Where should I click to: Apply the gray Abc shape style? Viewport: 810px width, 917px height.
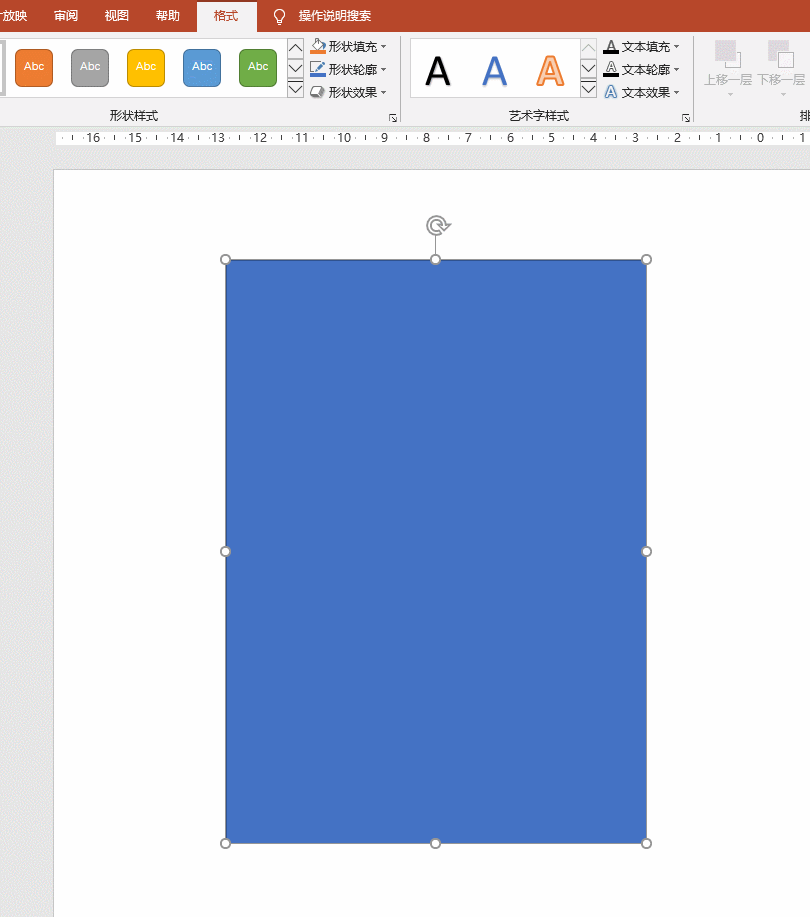pos(90,67)
